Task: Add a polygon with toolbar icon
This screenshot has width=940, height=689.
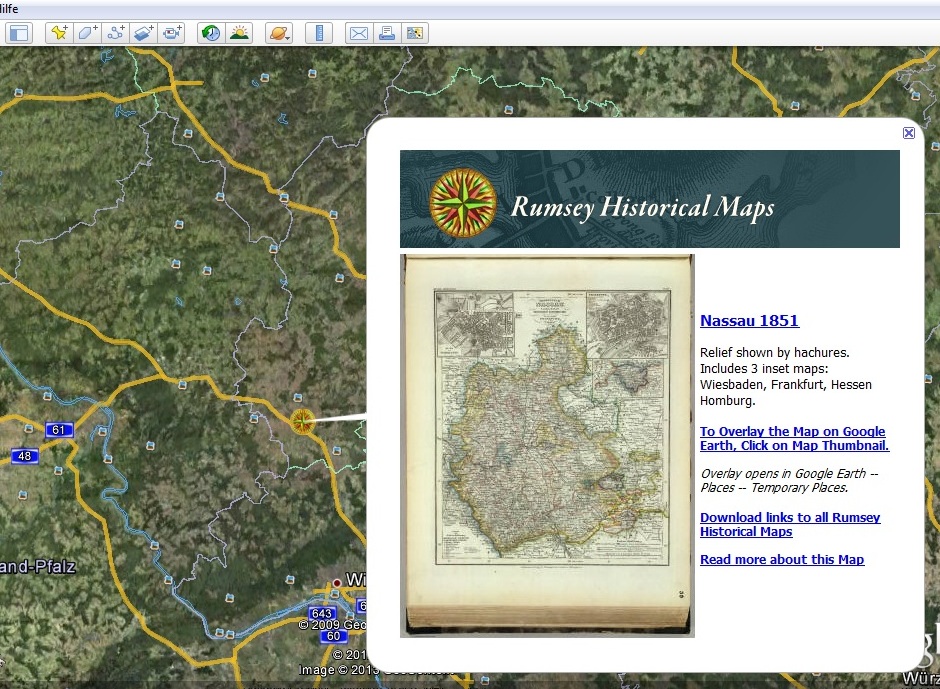Action: [x=88, y=33]
